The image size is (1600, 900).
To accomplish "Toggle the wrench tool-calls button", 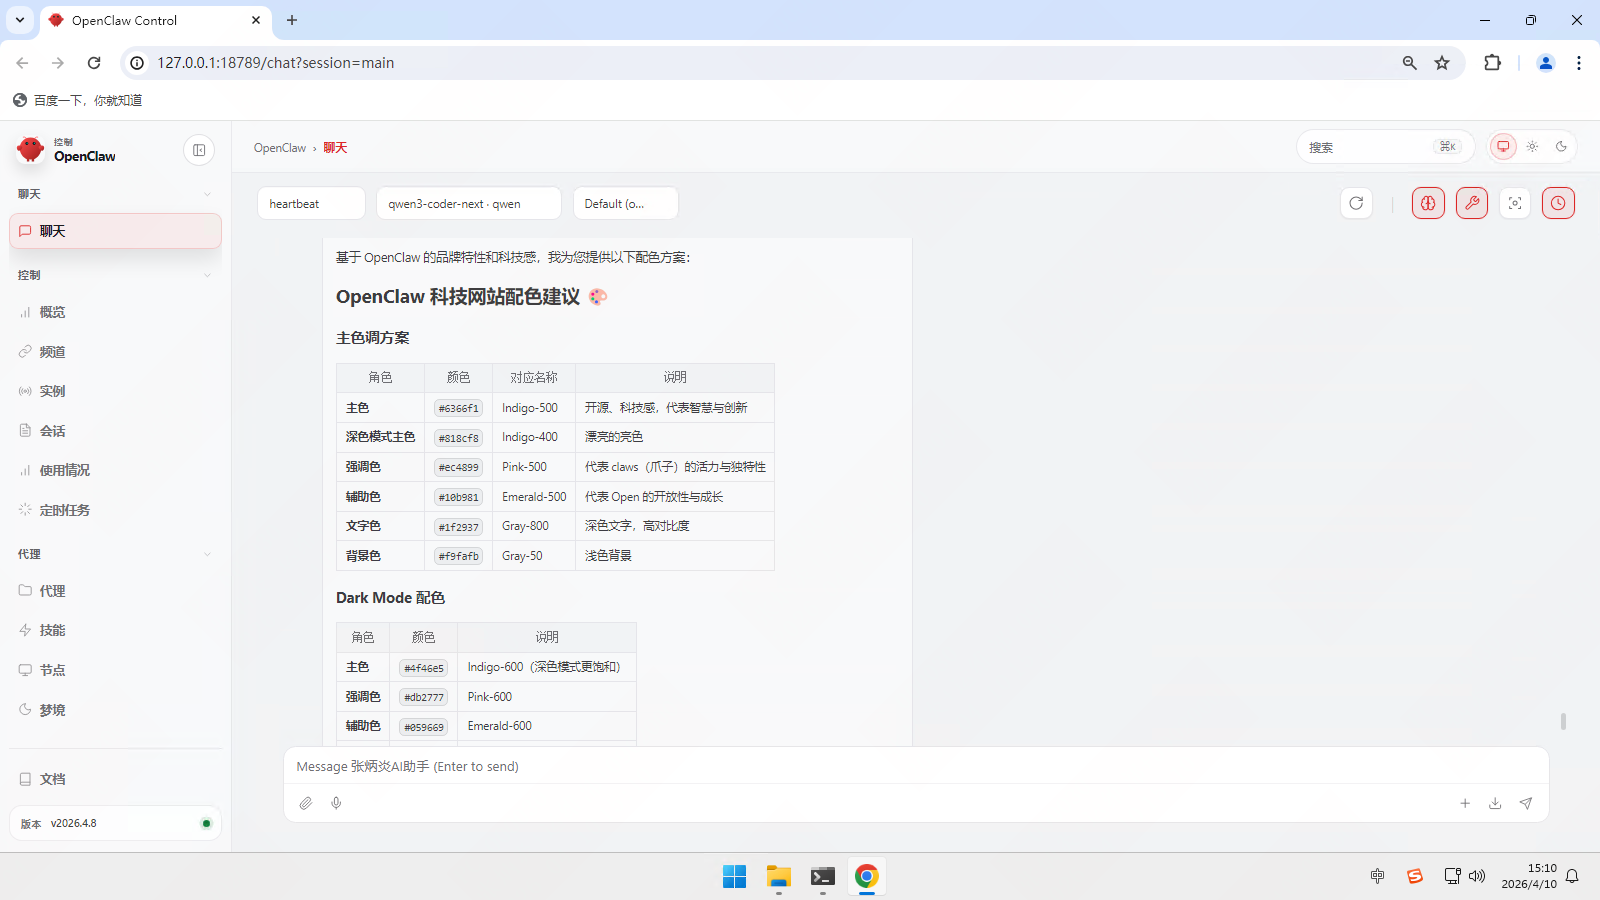I will pos(1472,203).
